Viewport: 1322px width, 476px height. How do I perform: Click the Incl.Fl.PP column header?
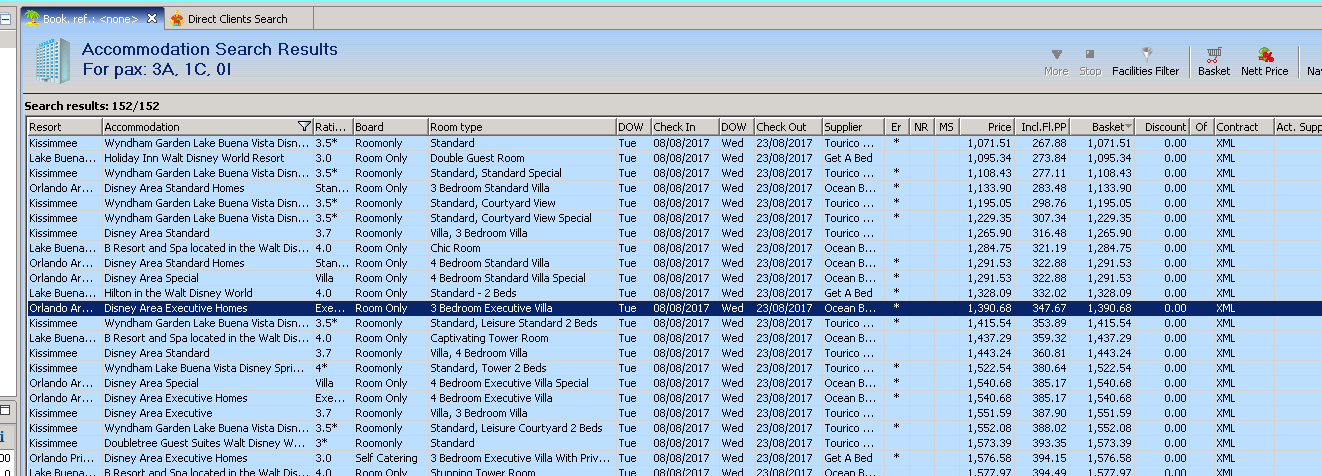click(1041, 127)
